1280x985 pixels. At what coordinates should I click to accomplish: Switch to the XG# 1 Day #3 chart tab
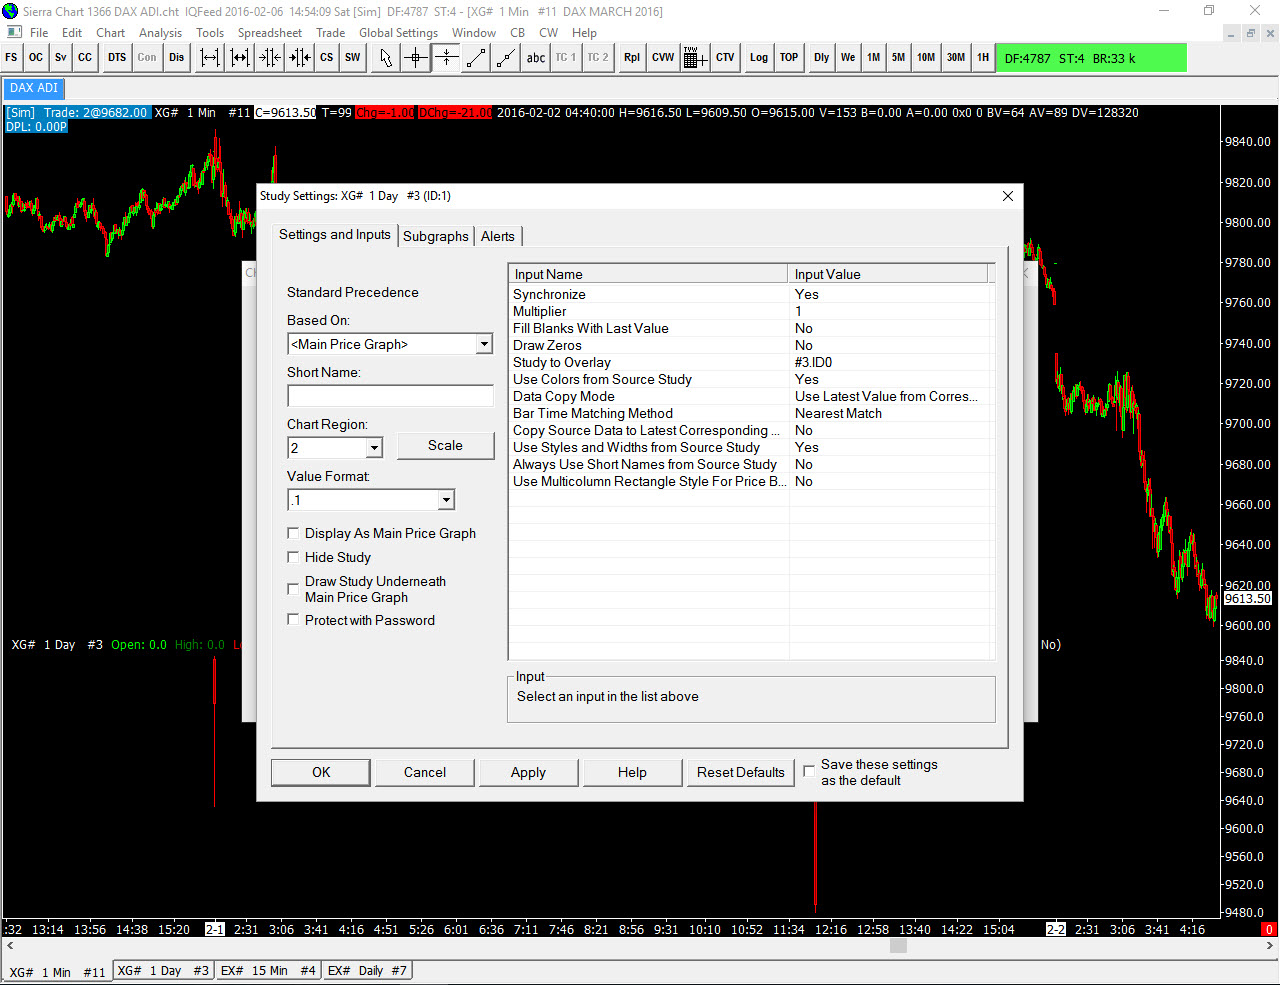click(x=163, y=970)
